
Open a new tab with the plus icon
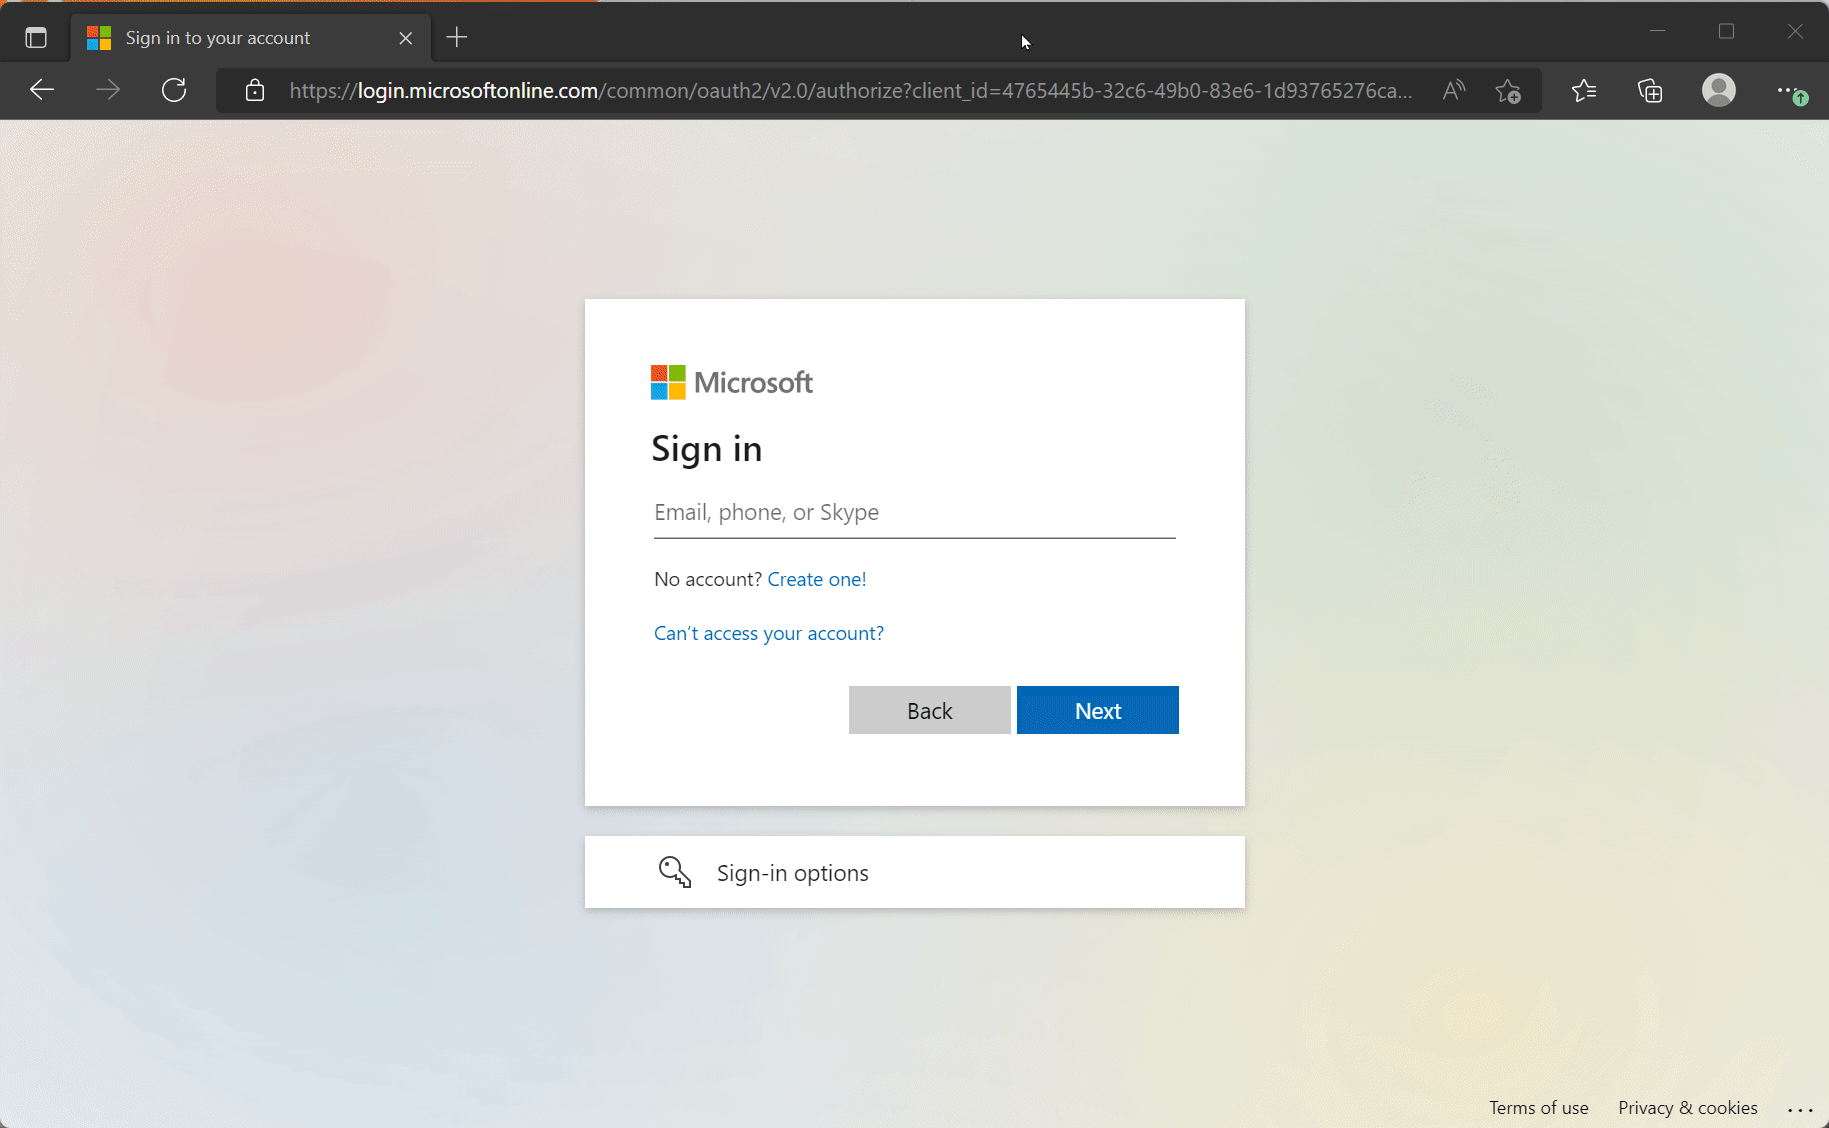[x=457, y=38]
